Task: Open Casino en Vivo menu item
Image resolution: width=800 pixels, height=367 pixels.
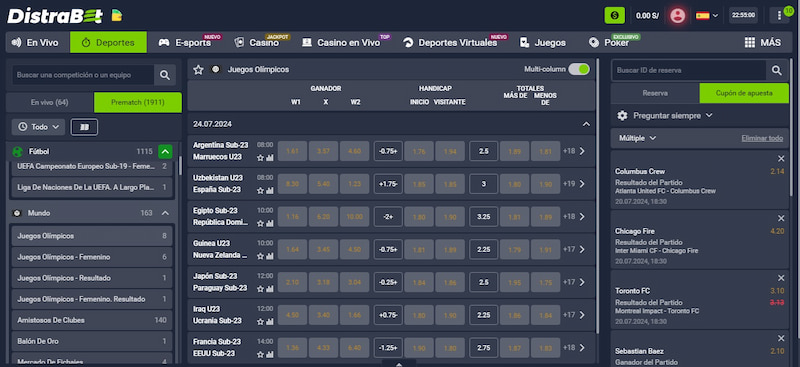Action: (x=341, y=42)
